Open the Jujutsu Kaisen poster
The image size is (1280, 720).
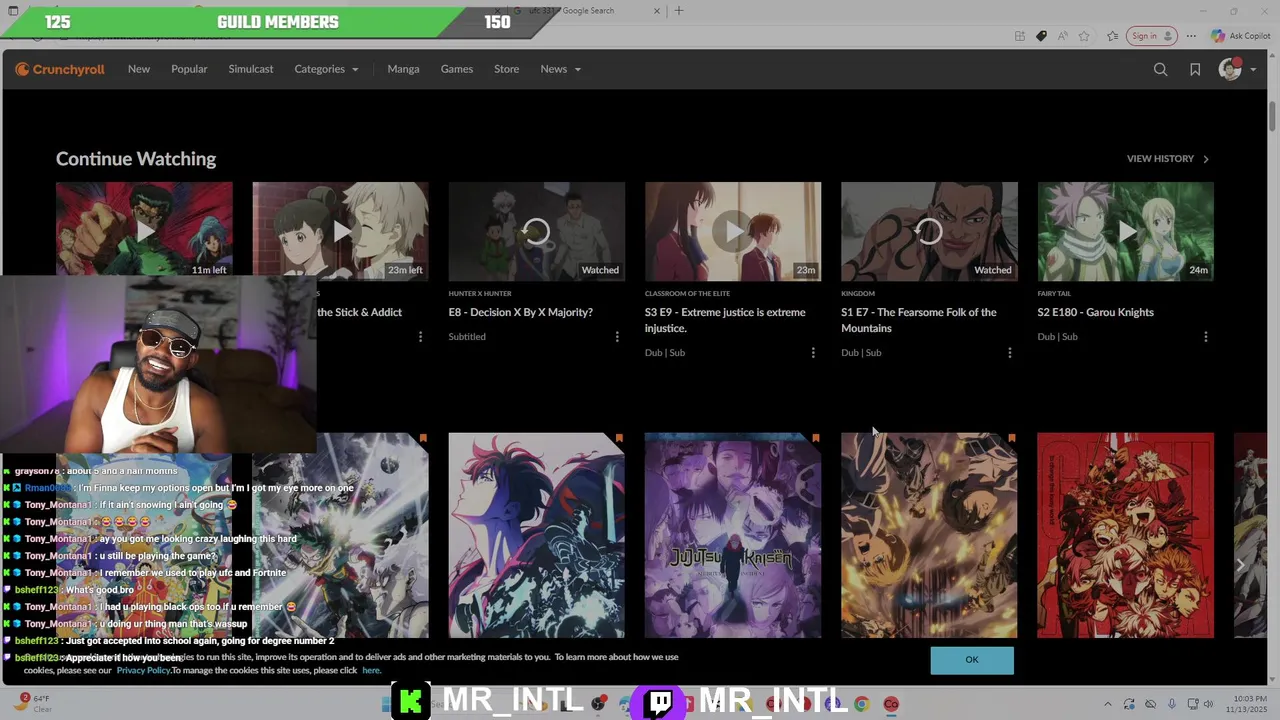pos(733,535)
